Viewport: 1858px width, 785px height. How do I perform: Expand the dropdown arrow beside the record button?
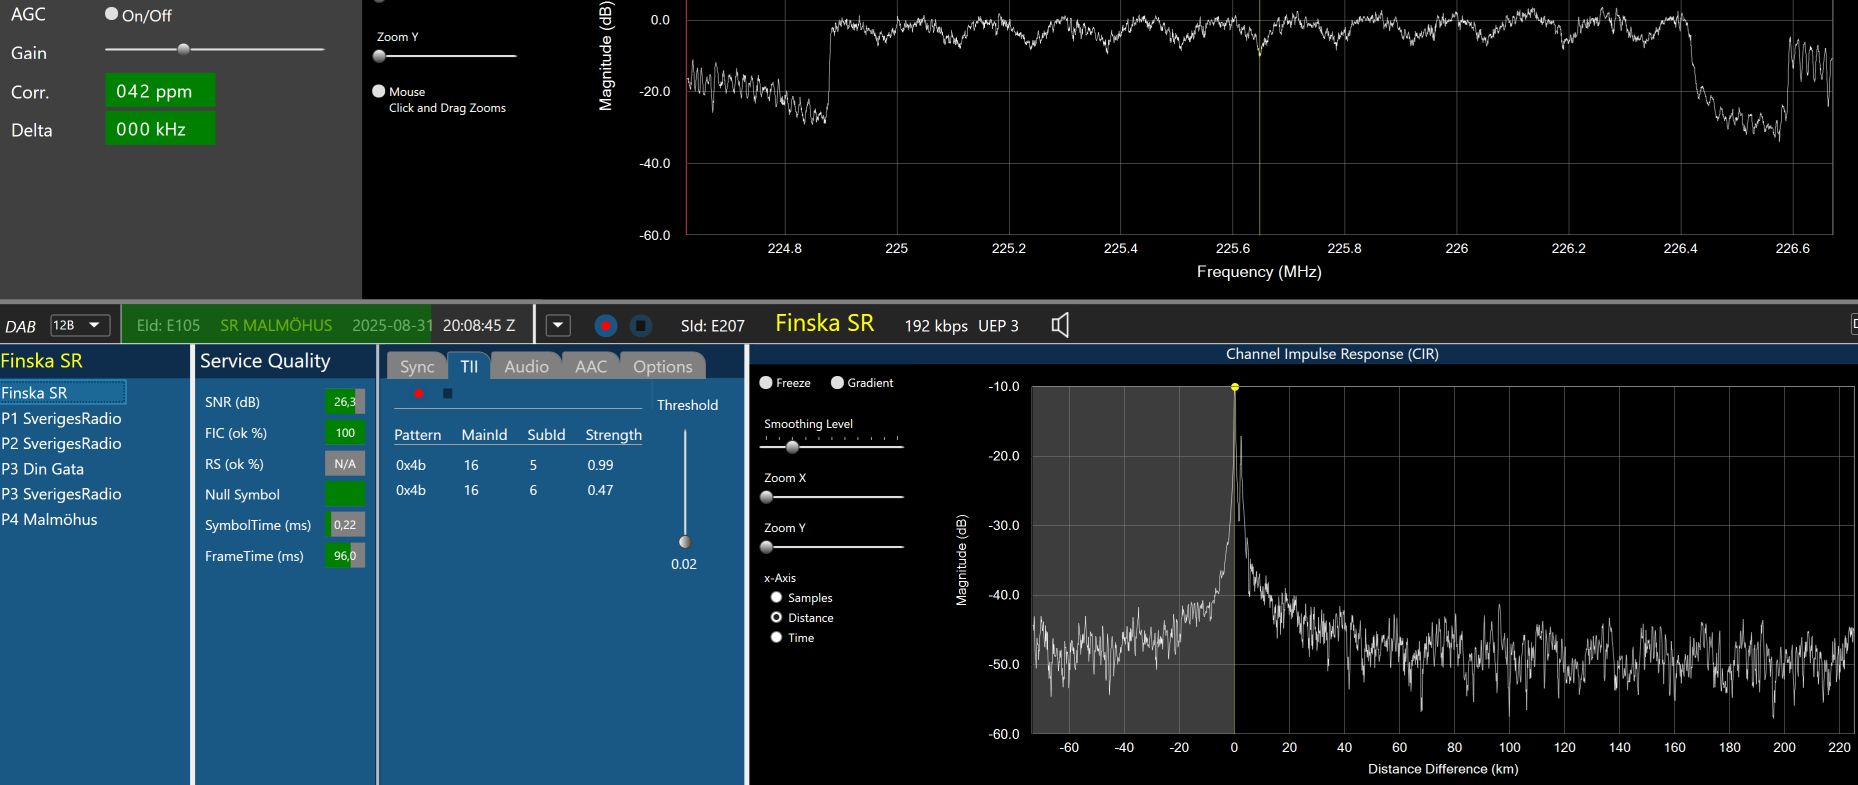558,326
